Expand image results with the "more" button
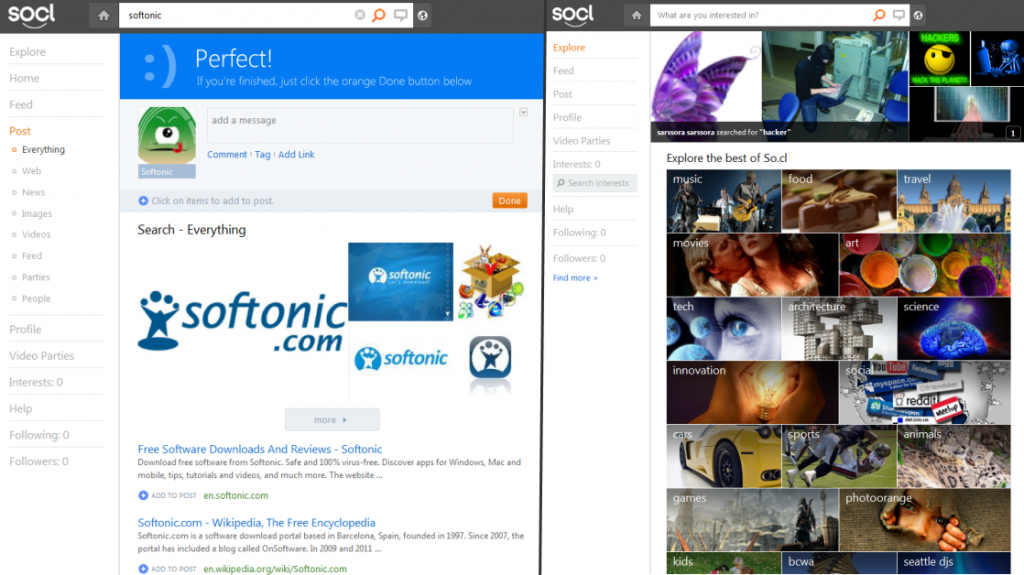Screen dimensions: 1024x575 click(x=332, y=420)
